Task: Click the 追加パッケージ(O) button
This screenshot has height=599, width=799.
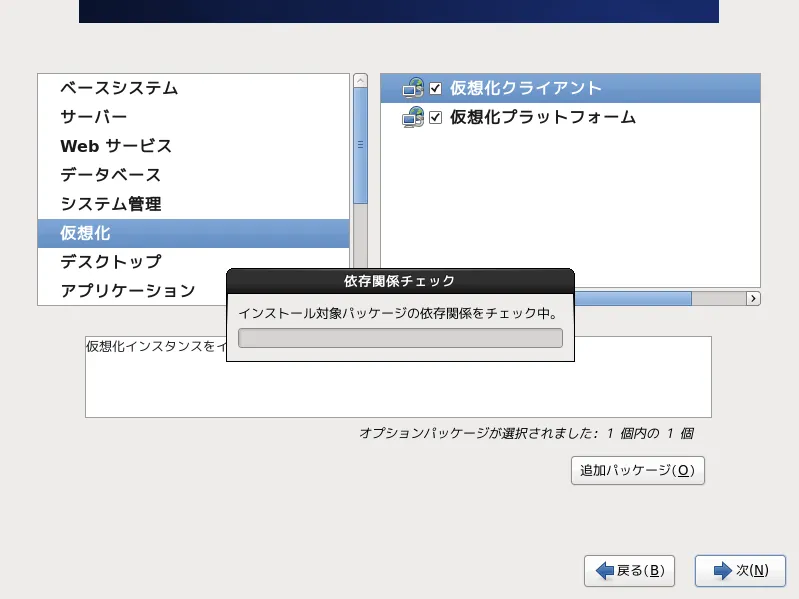Action: click(637, 470)
